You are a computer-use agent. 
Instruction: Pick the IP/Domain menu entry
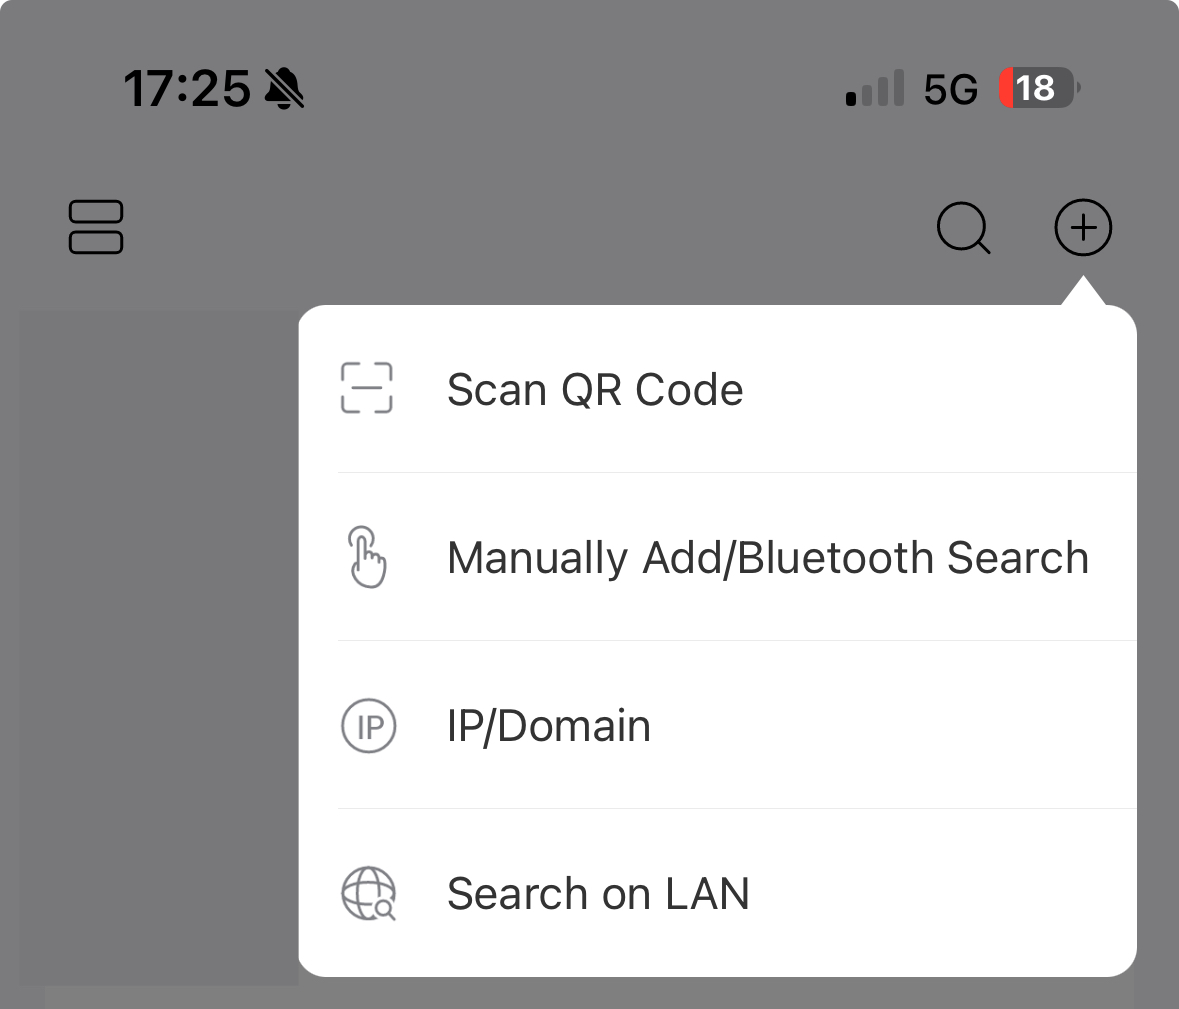coord(717,726)
